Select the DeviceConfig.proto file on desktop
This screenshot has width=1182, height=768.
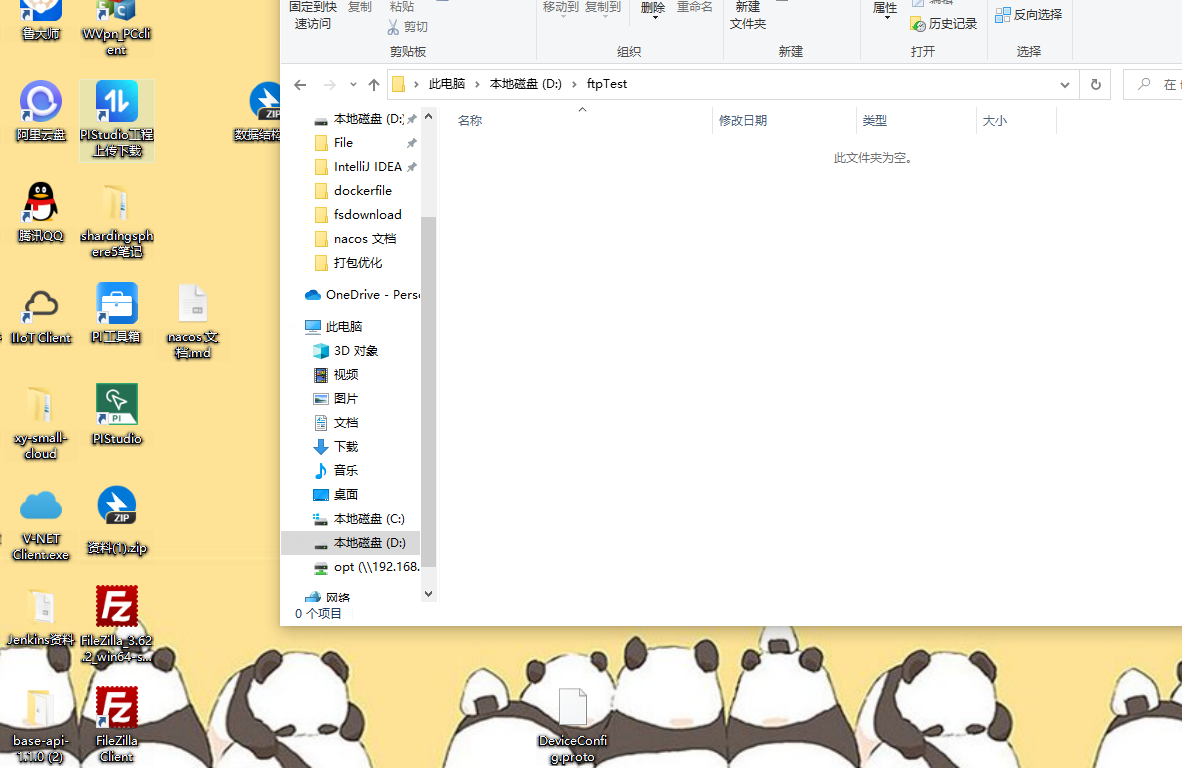pos(572,709)
